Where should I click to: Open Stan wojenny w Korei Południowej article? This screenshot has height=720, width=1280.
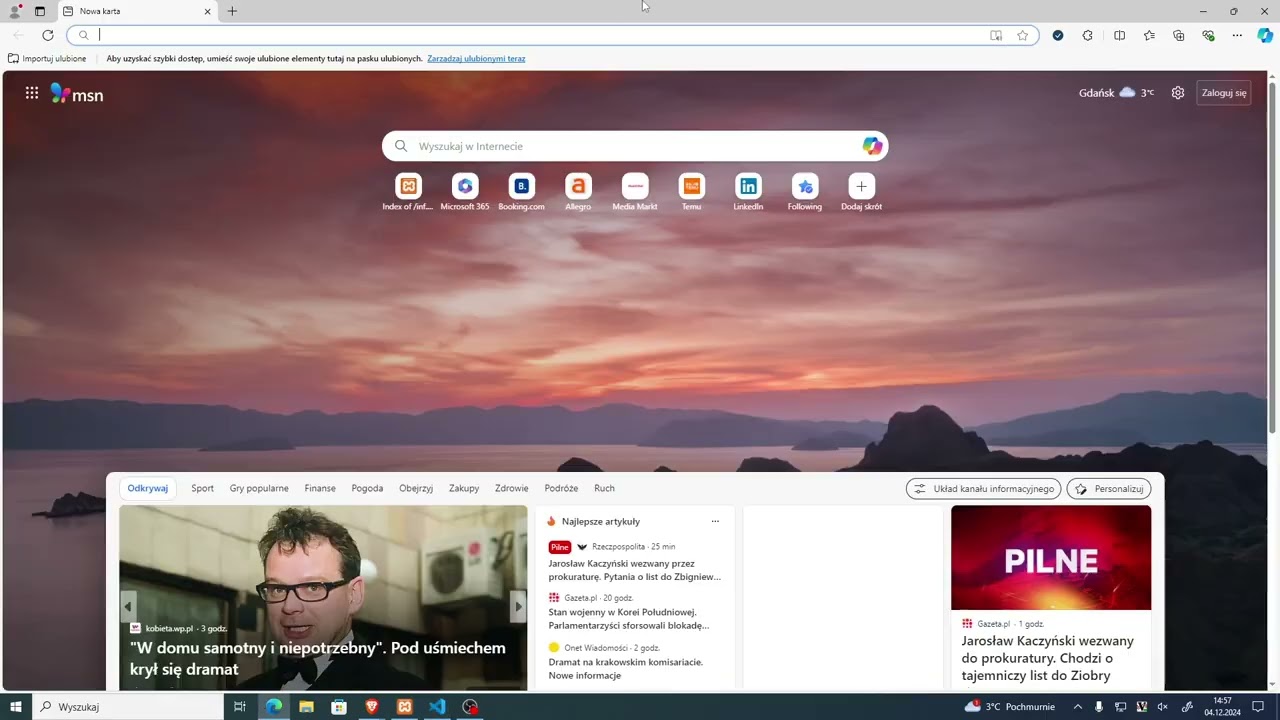coord(628,619)
